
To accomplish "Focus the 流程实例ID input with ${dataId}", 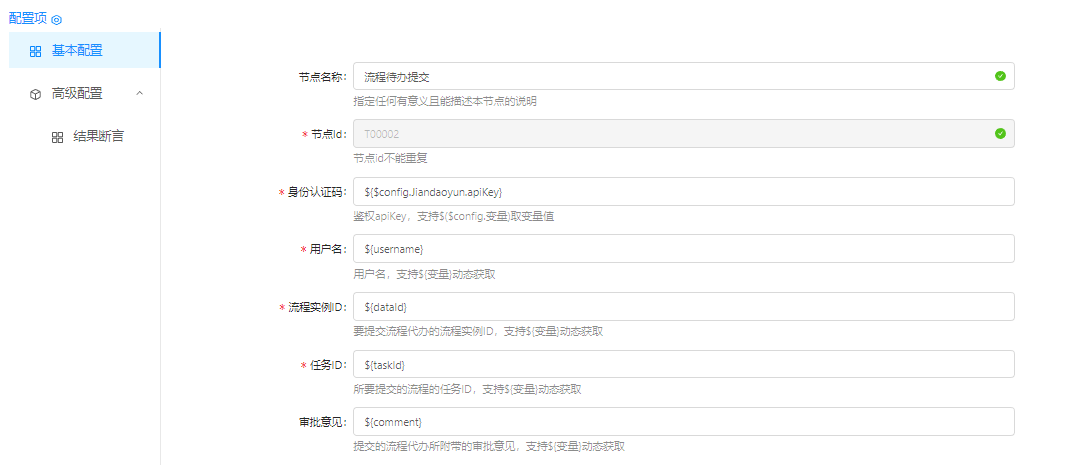I will tap(683, 307).
